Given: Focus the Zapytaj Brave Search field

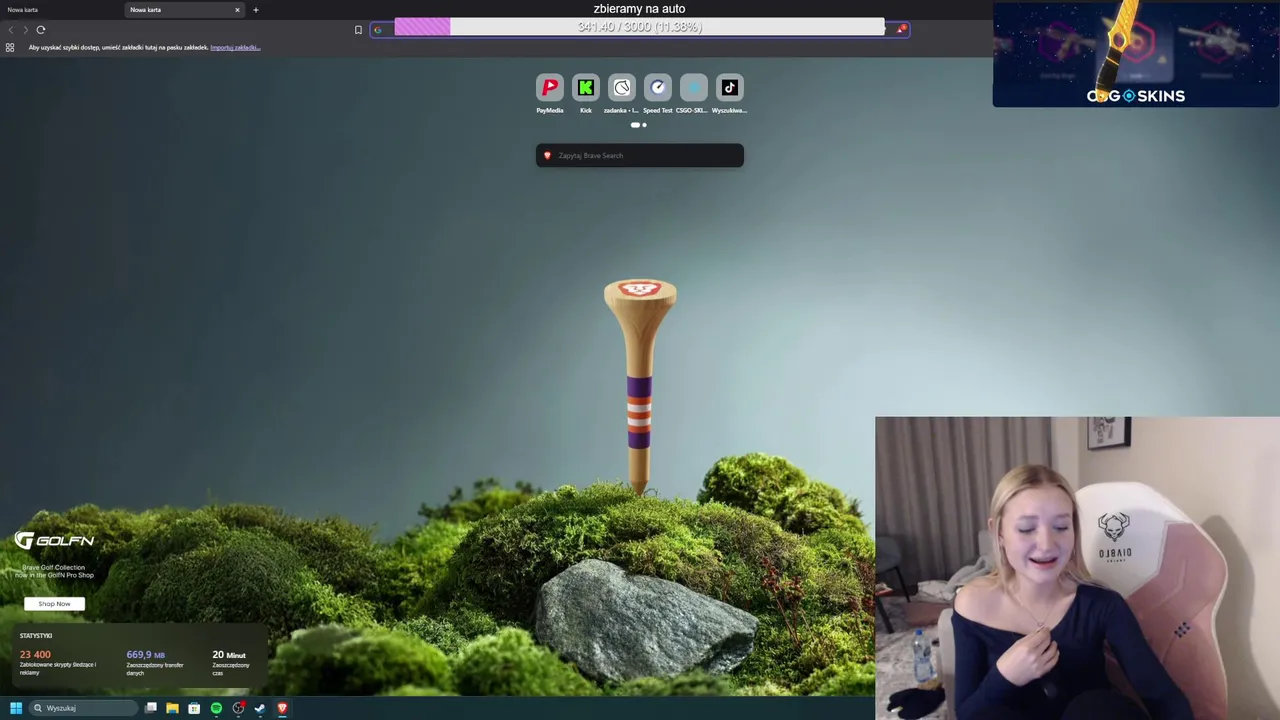Looking at the screenshot, I should pos(640,155).
